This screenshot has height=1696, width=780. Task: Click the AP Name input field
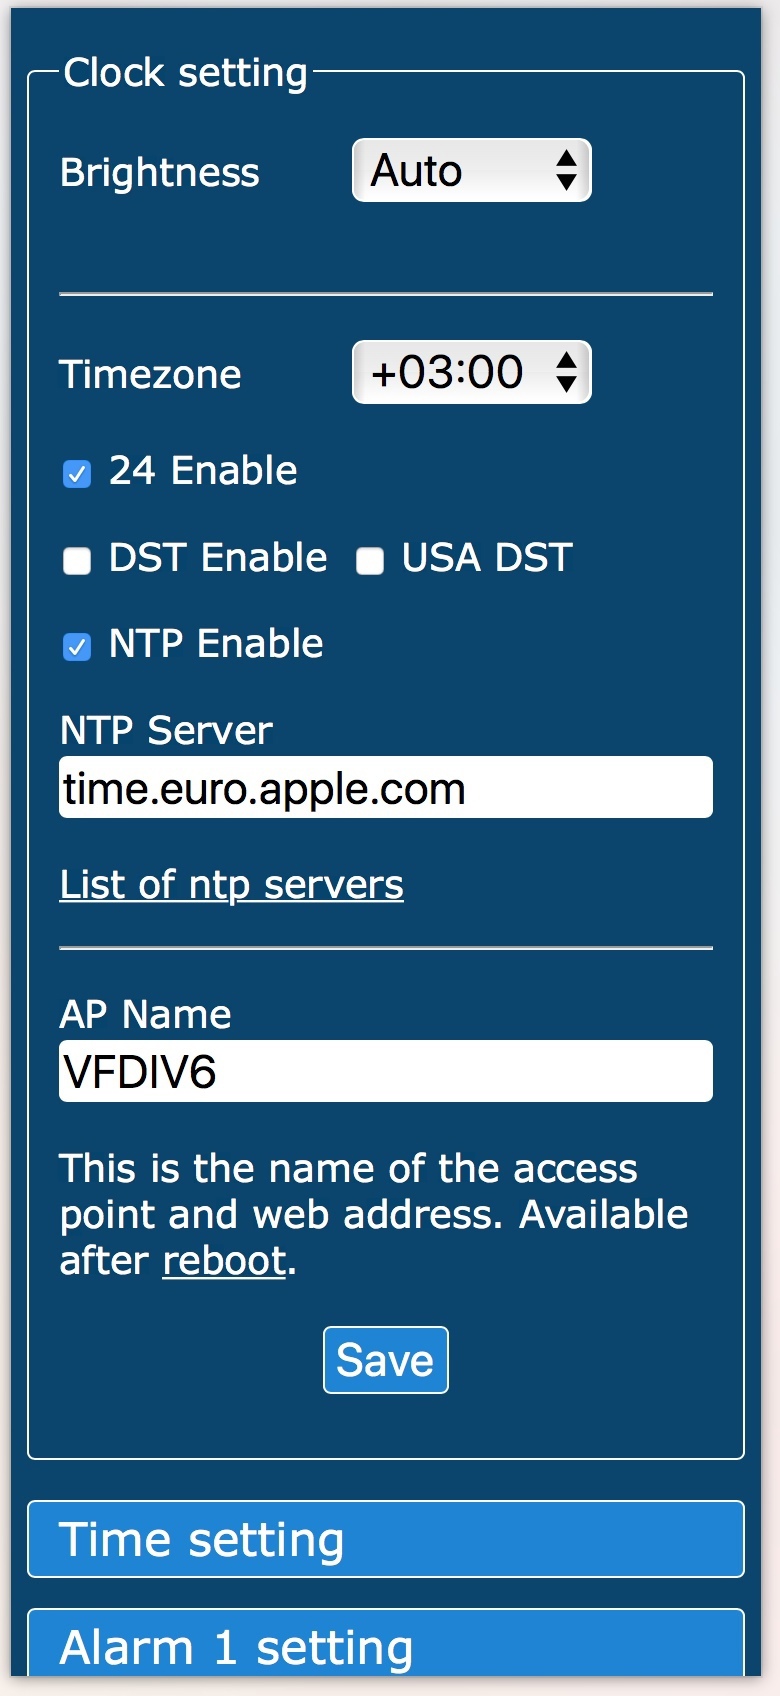[x=386, y=1071]
